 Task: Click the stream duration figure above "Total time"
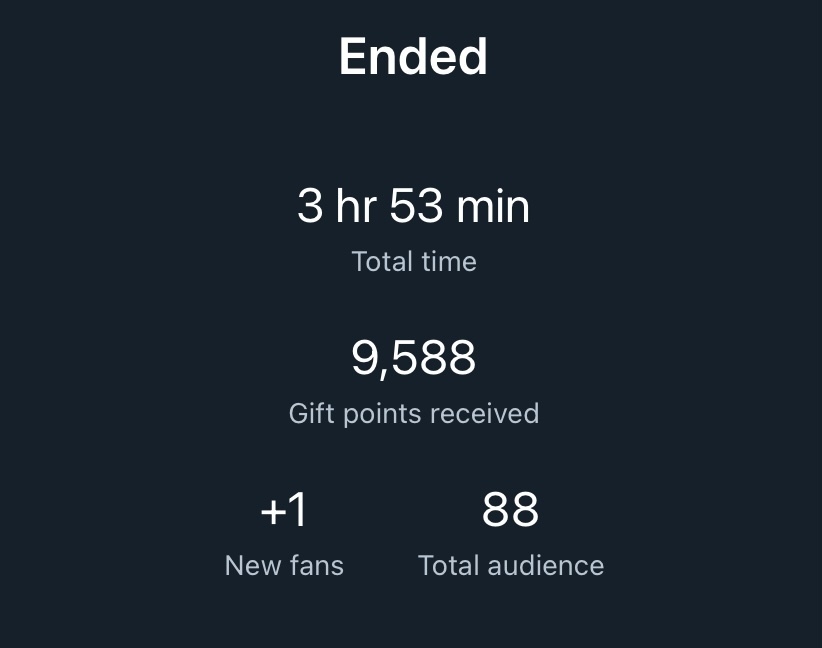click(413, 207)
